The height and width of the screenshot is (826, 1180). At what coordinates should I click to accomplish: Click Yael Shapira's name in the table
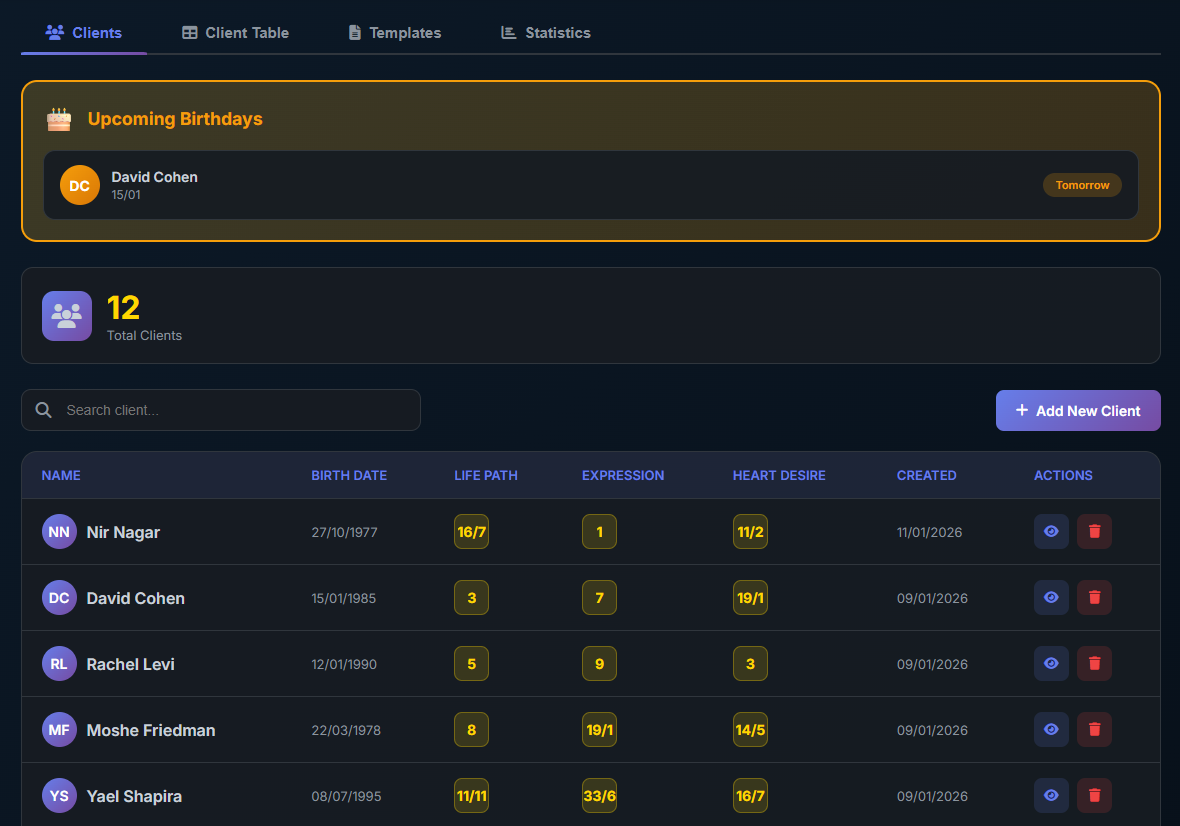point(134,797)
